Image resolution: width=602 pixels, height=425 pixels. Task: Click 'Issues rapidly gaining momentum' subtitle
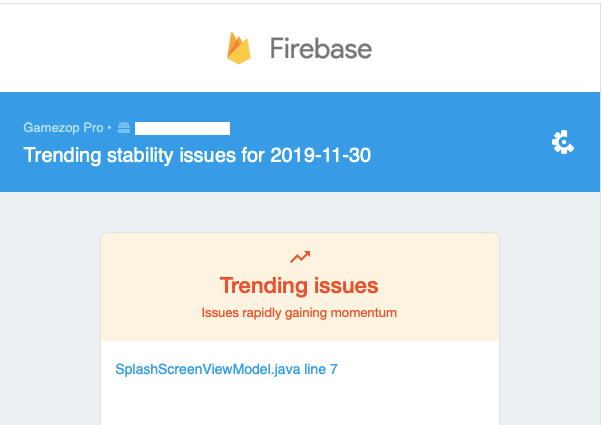[x=299, y=313]
